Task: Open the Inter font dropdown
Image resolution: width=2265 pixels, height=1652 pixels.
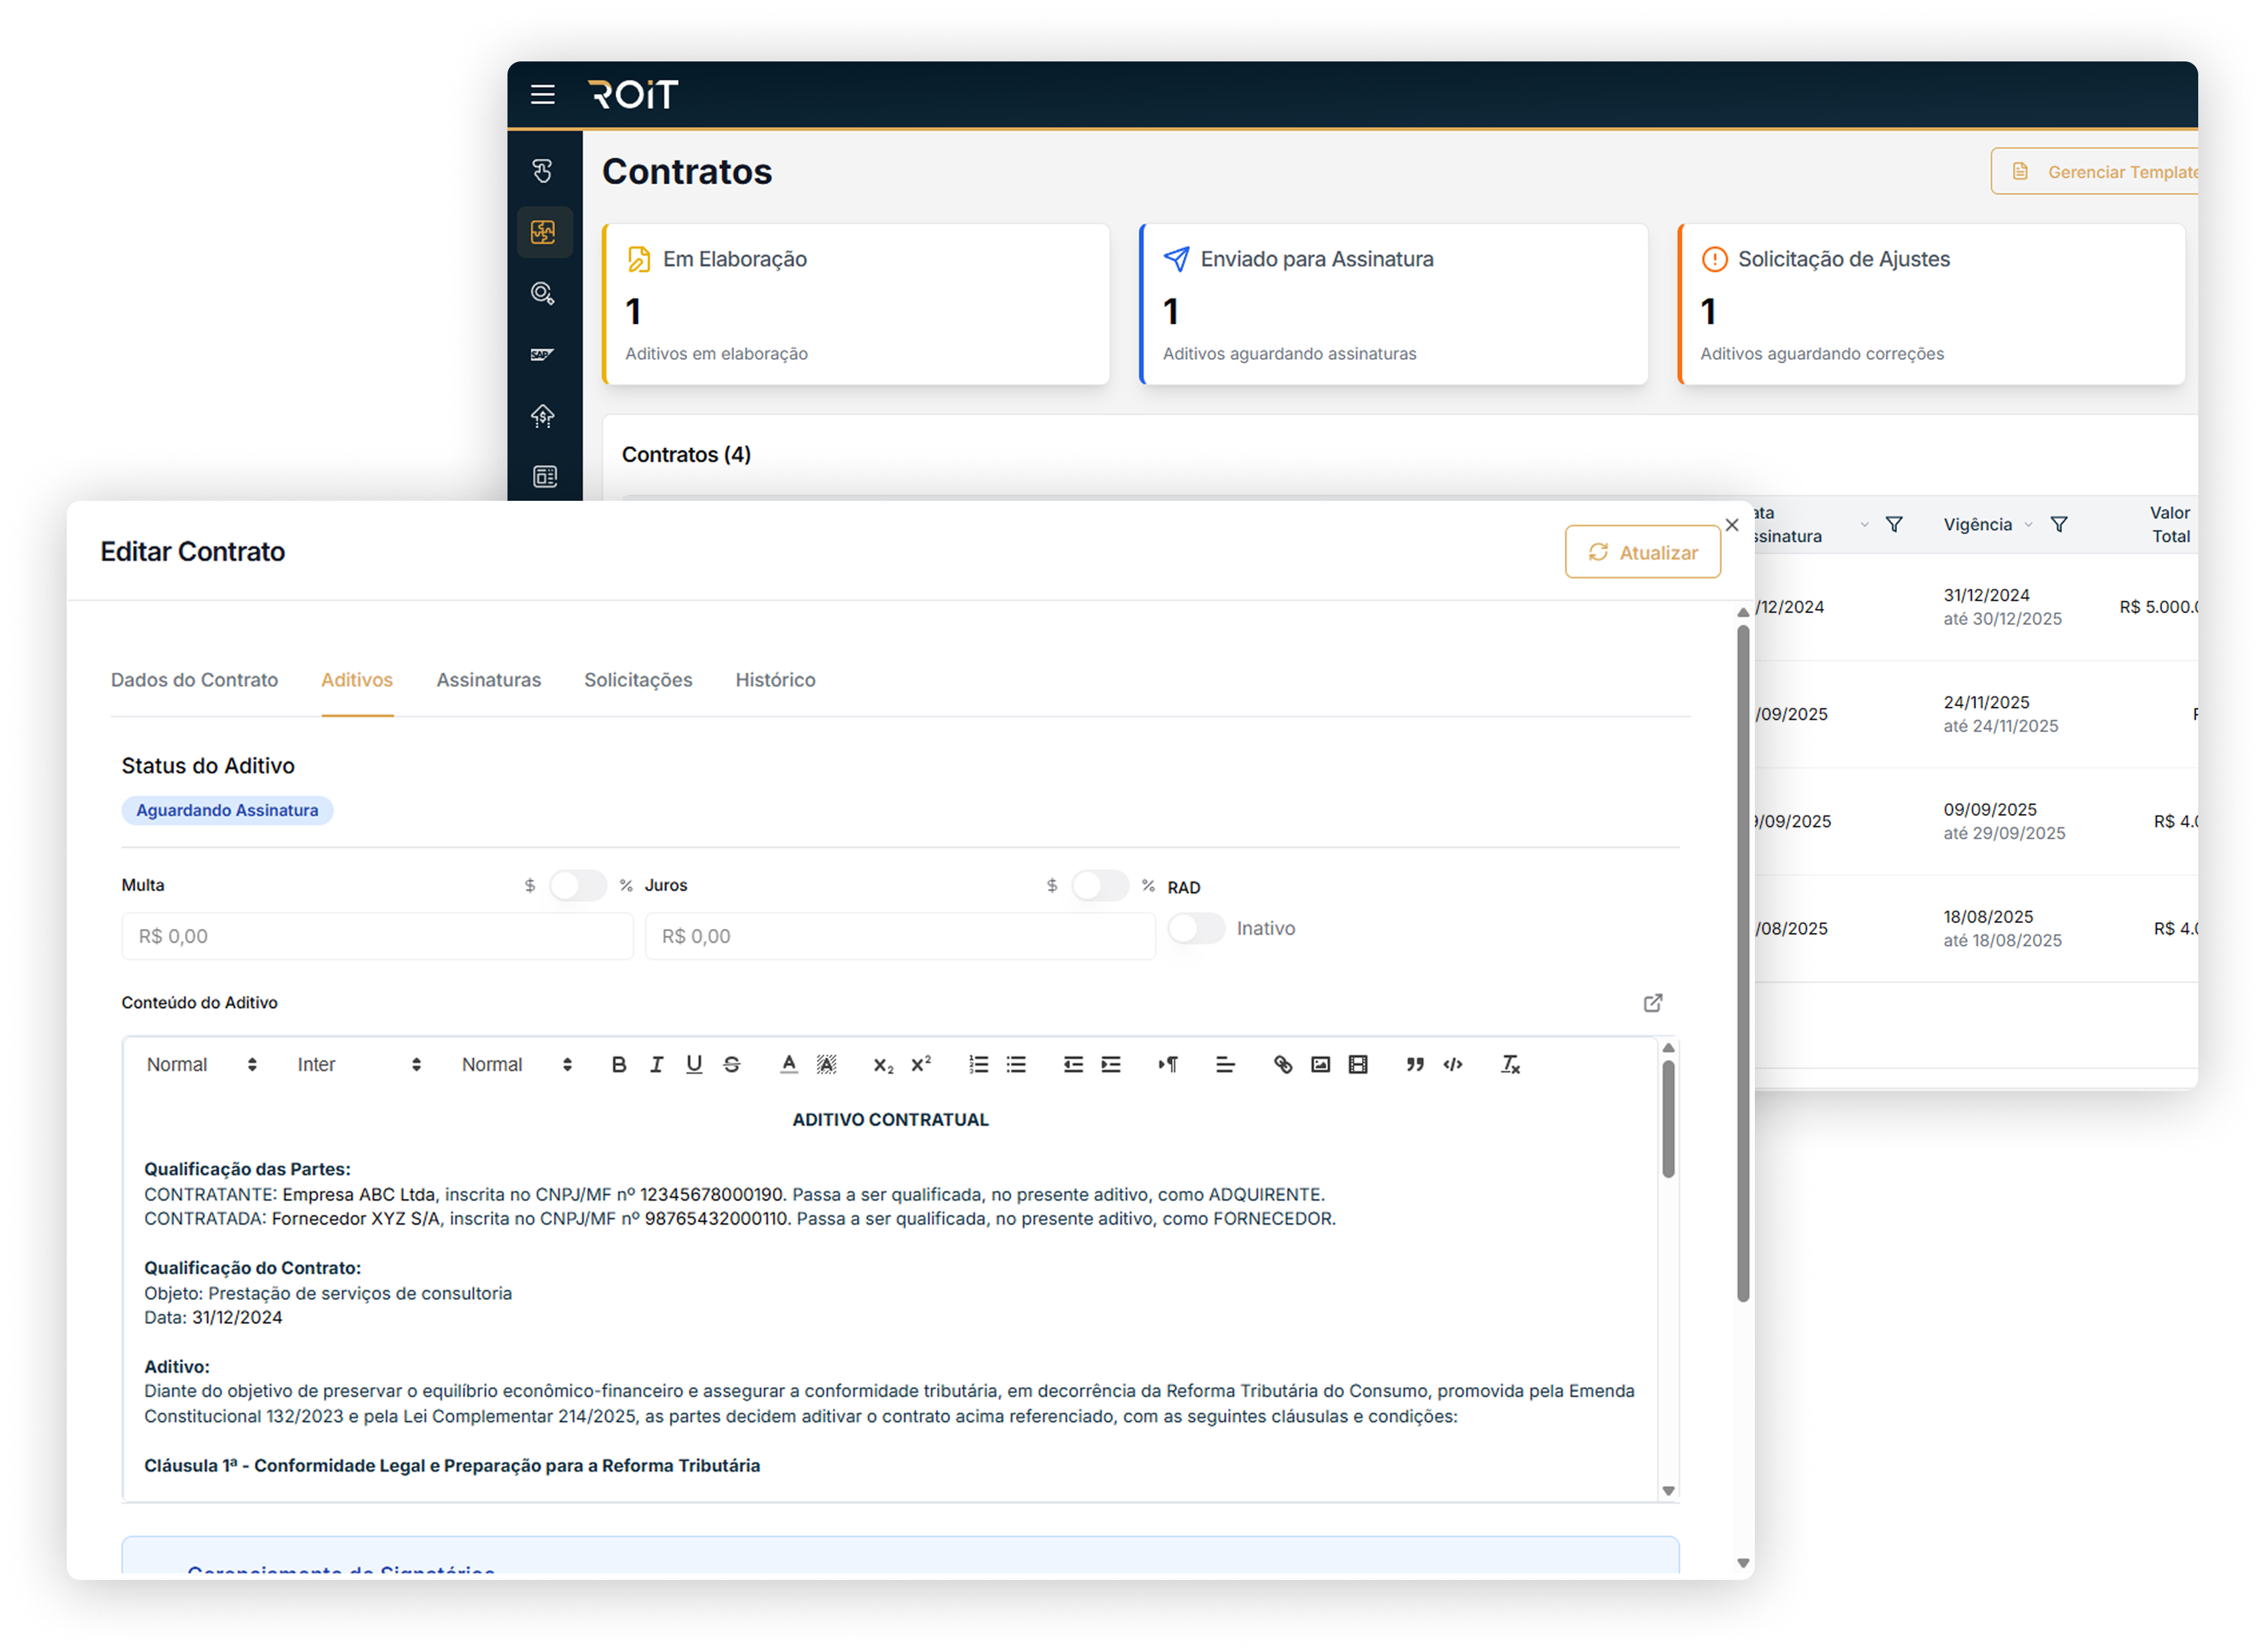Action: [358, 1065]
